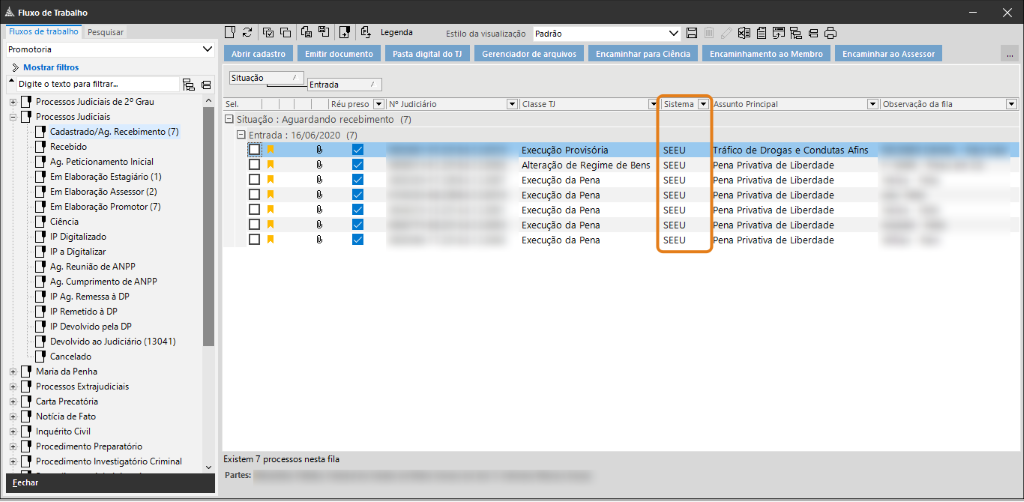1024x502 pixels.
Task: Click the hierarchy tree icon in top toolbar
Action: click(796, 33)
